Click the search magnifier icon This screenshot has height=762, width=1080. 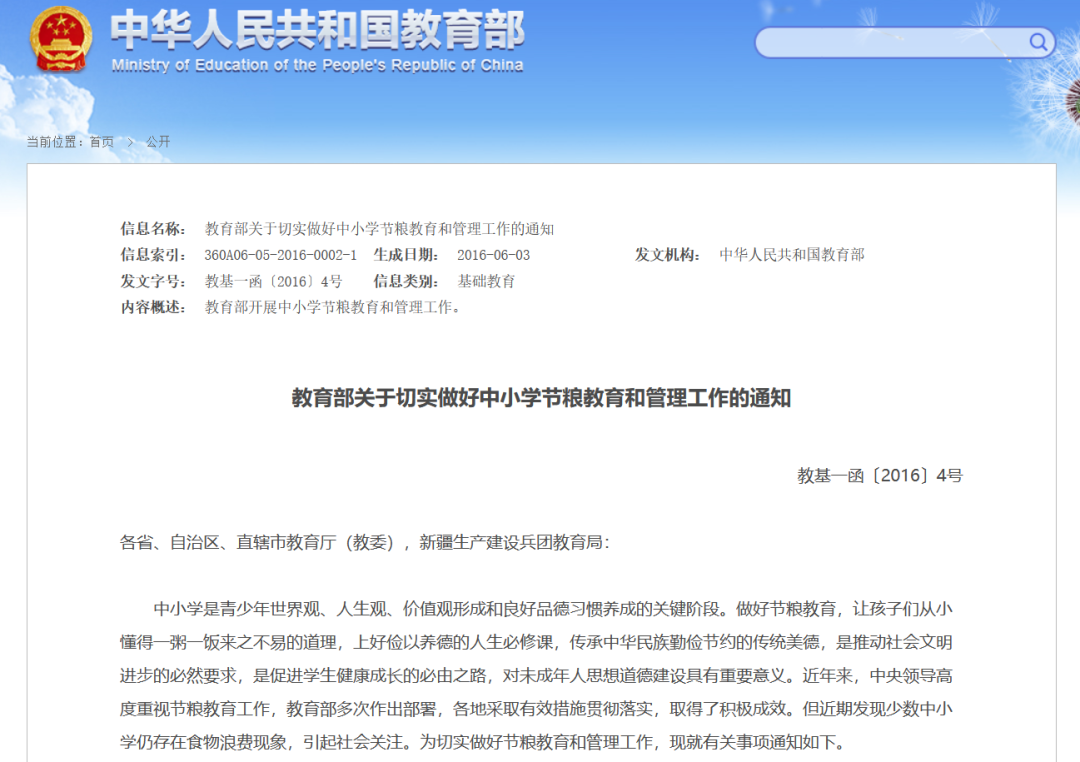click(x=1038, y=42)
